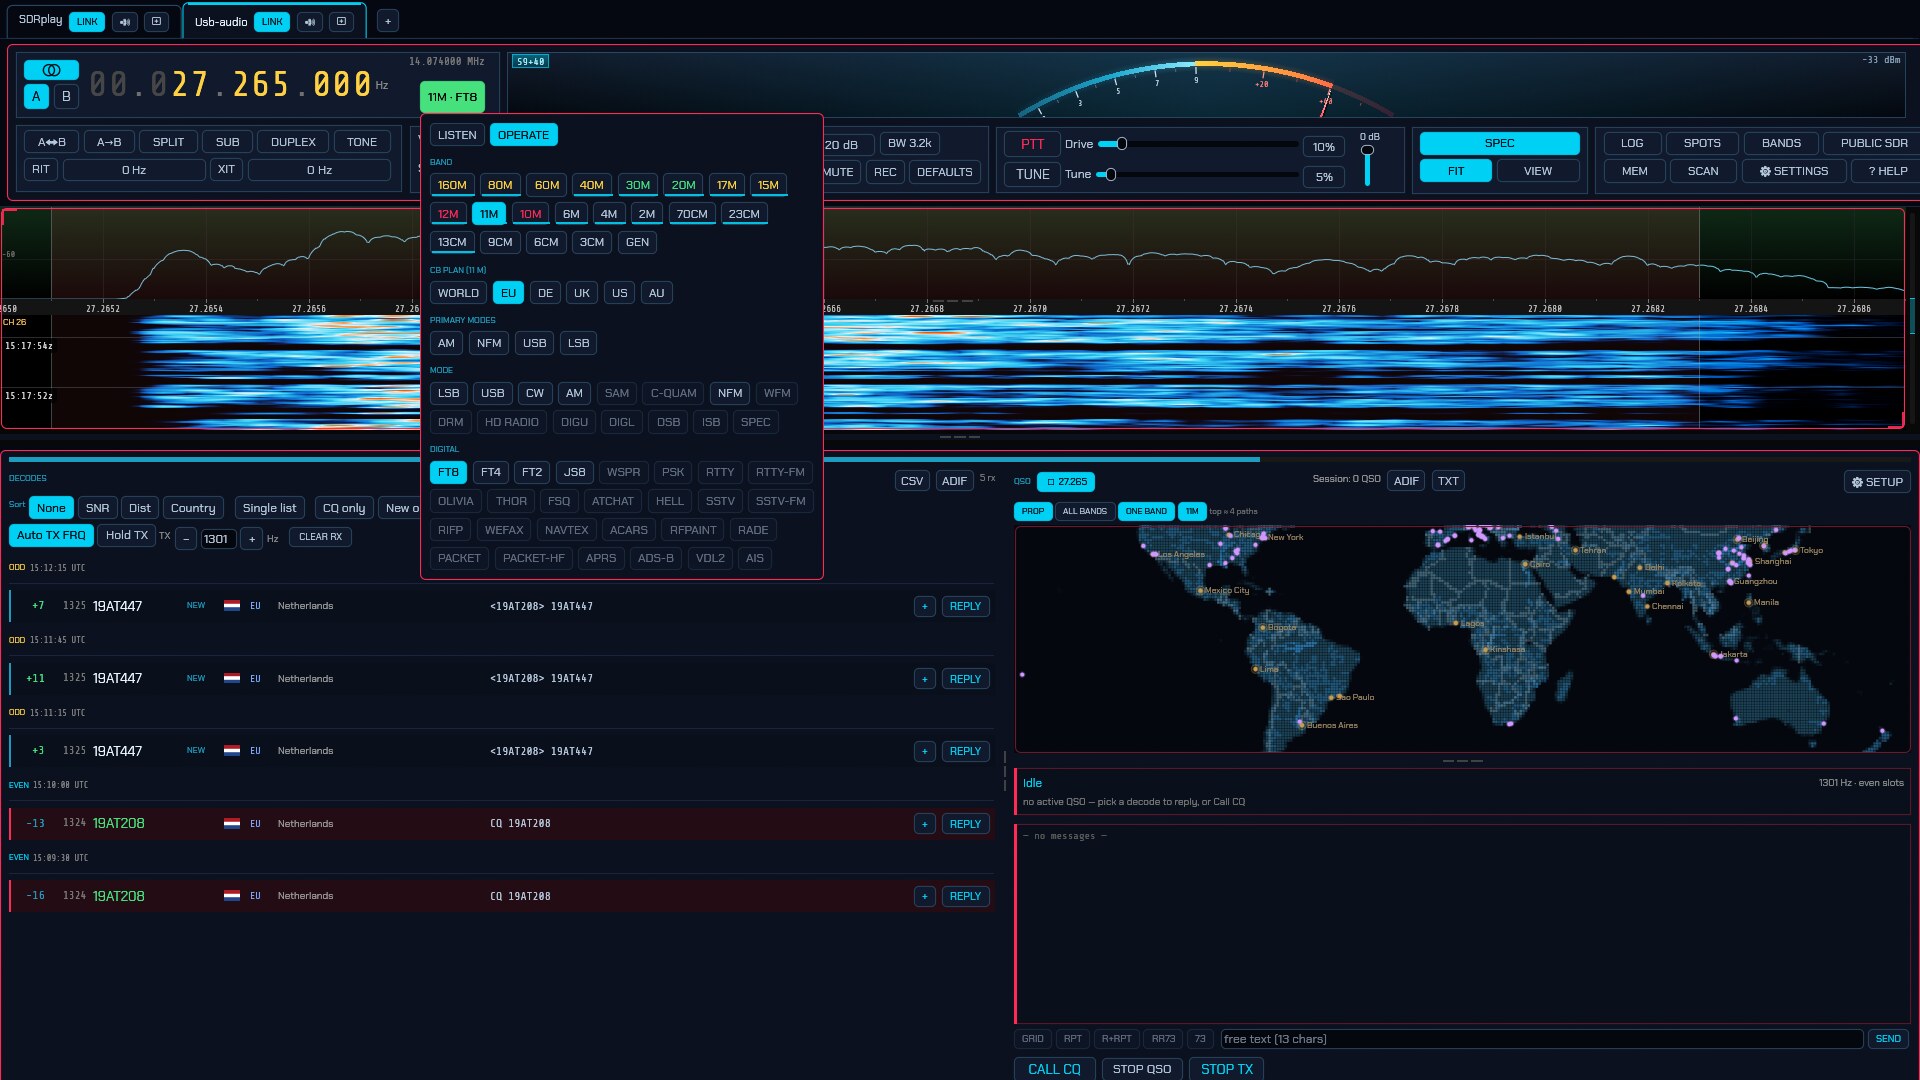Open the 11M · FT8 band/mode selector
The image size is (1920, 1080).
452,97
